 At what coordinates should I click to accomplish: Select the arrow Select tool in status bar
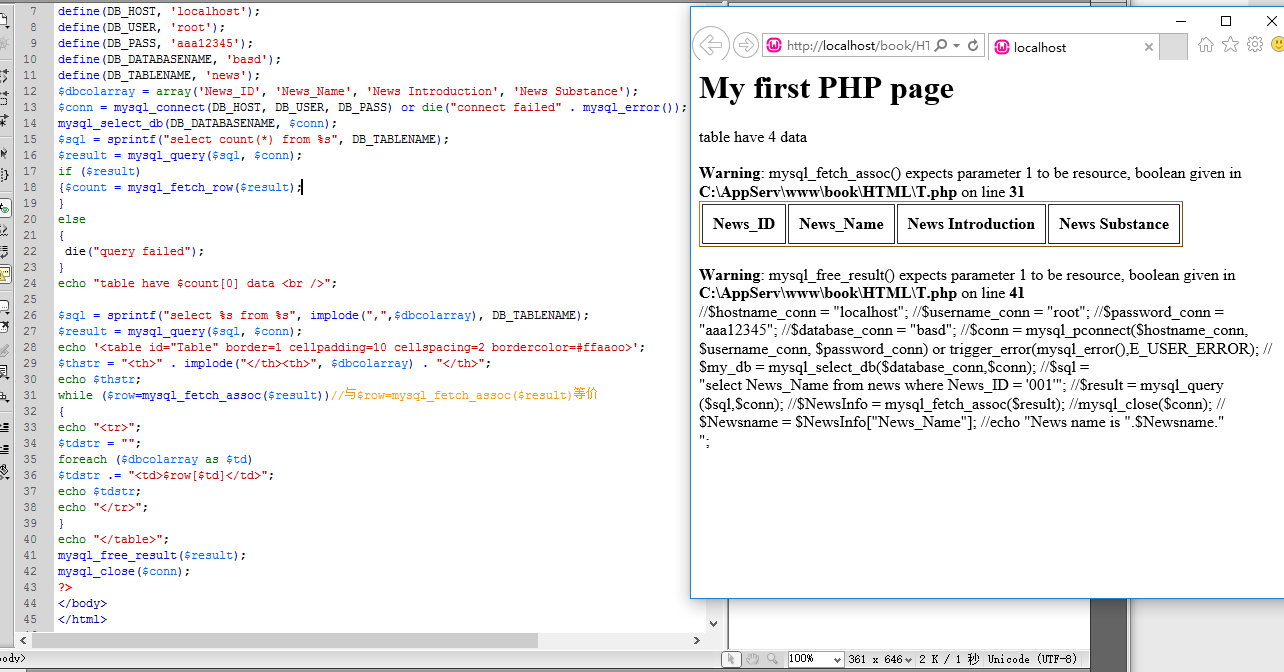tap(732, 659)
